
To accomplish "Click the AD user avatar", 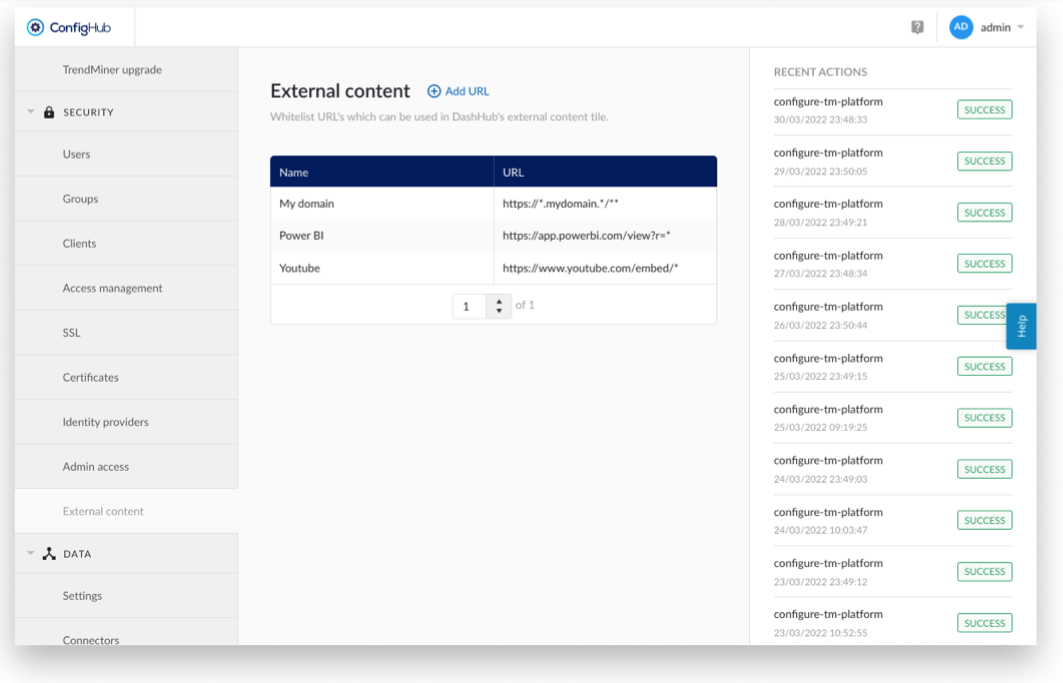I will [x=961, y=28].
